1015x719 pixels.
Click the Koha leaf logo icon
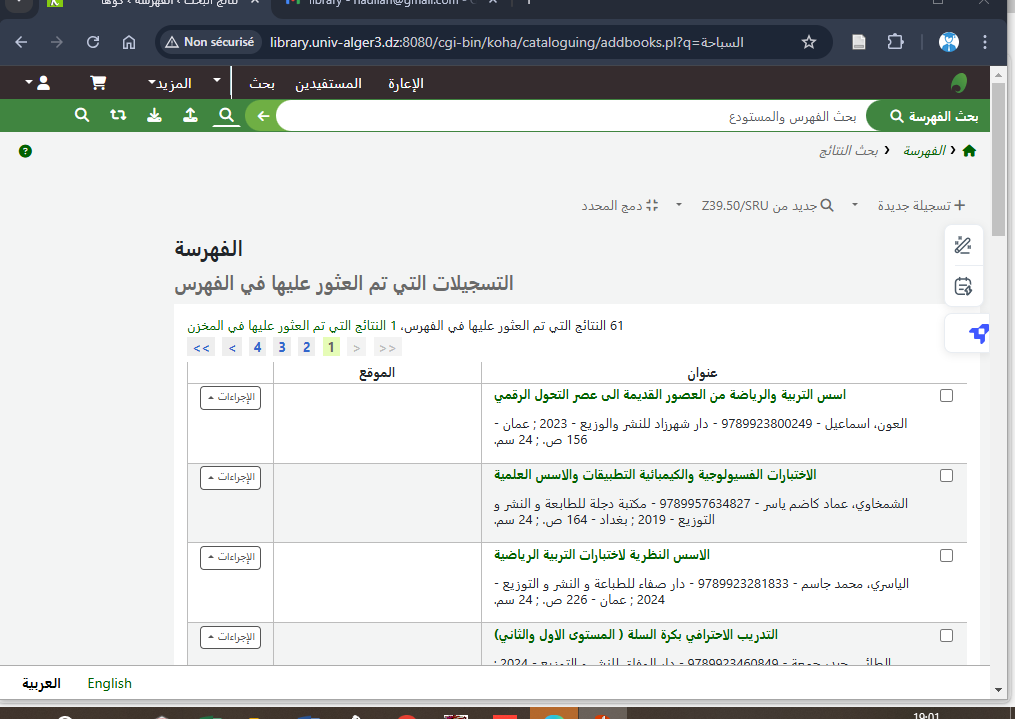click(x=958, y=83)
